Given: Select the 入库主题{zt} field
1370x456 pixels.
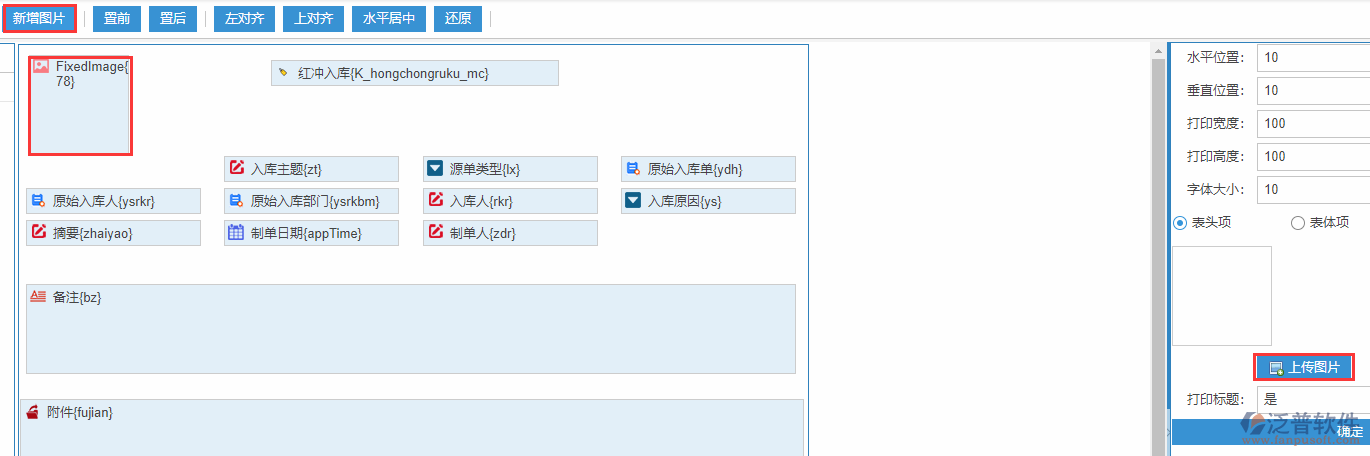Looking at the screenshot, I should click(x=311, y=169).
